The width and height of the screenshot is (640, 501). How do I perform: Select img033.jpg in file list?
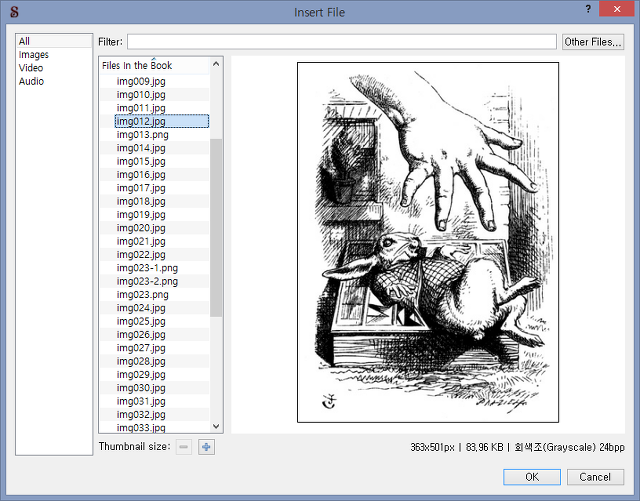[141, 428]
